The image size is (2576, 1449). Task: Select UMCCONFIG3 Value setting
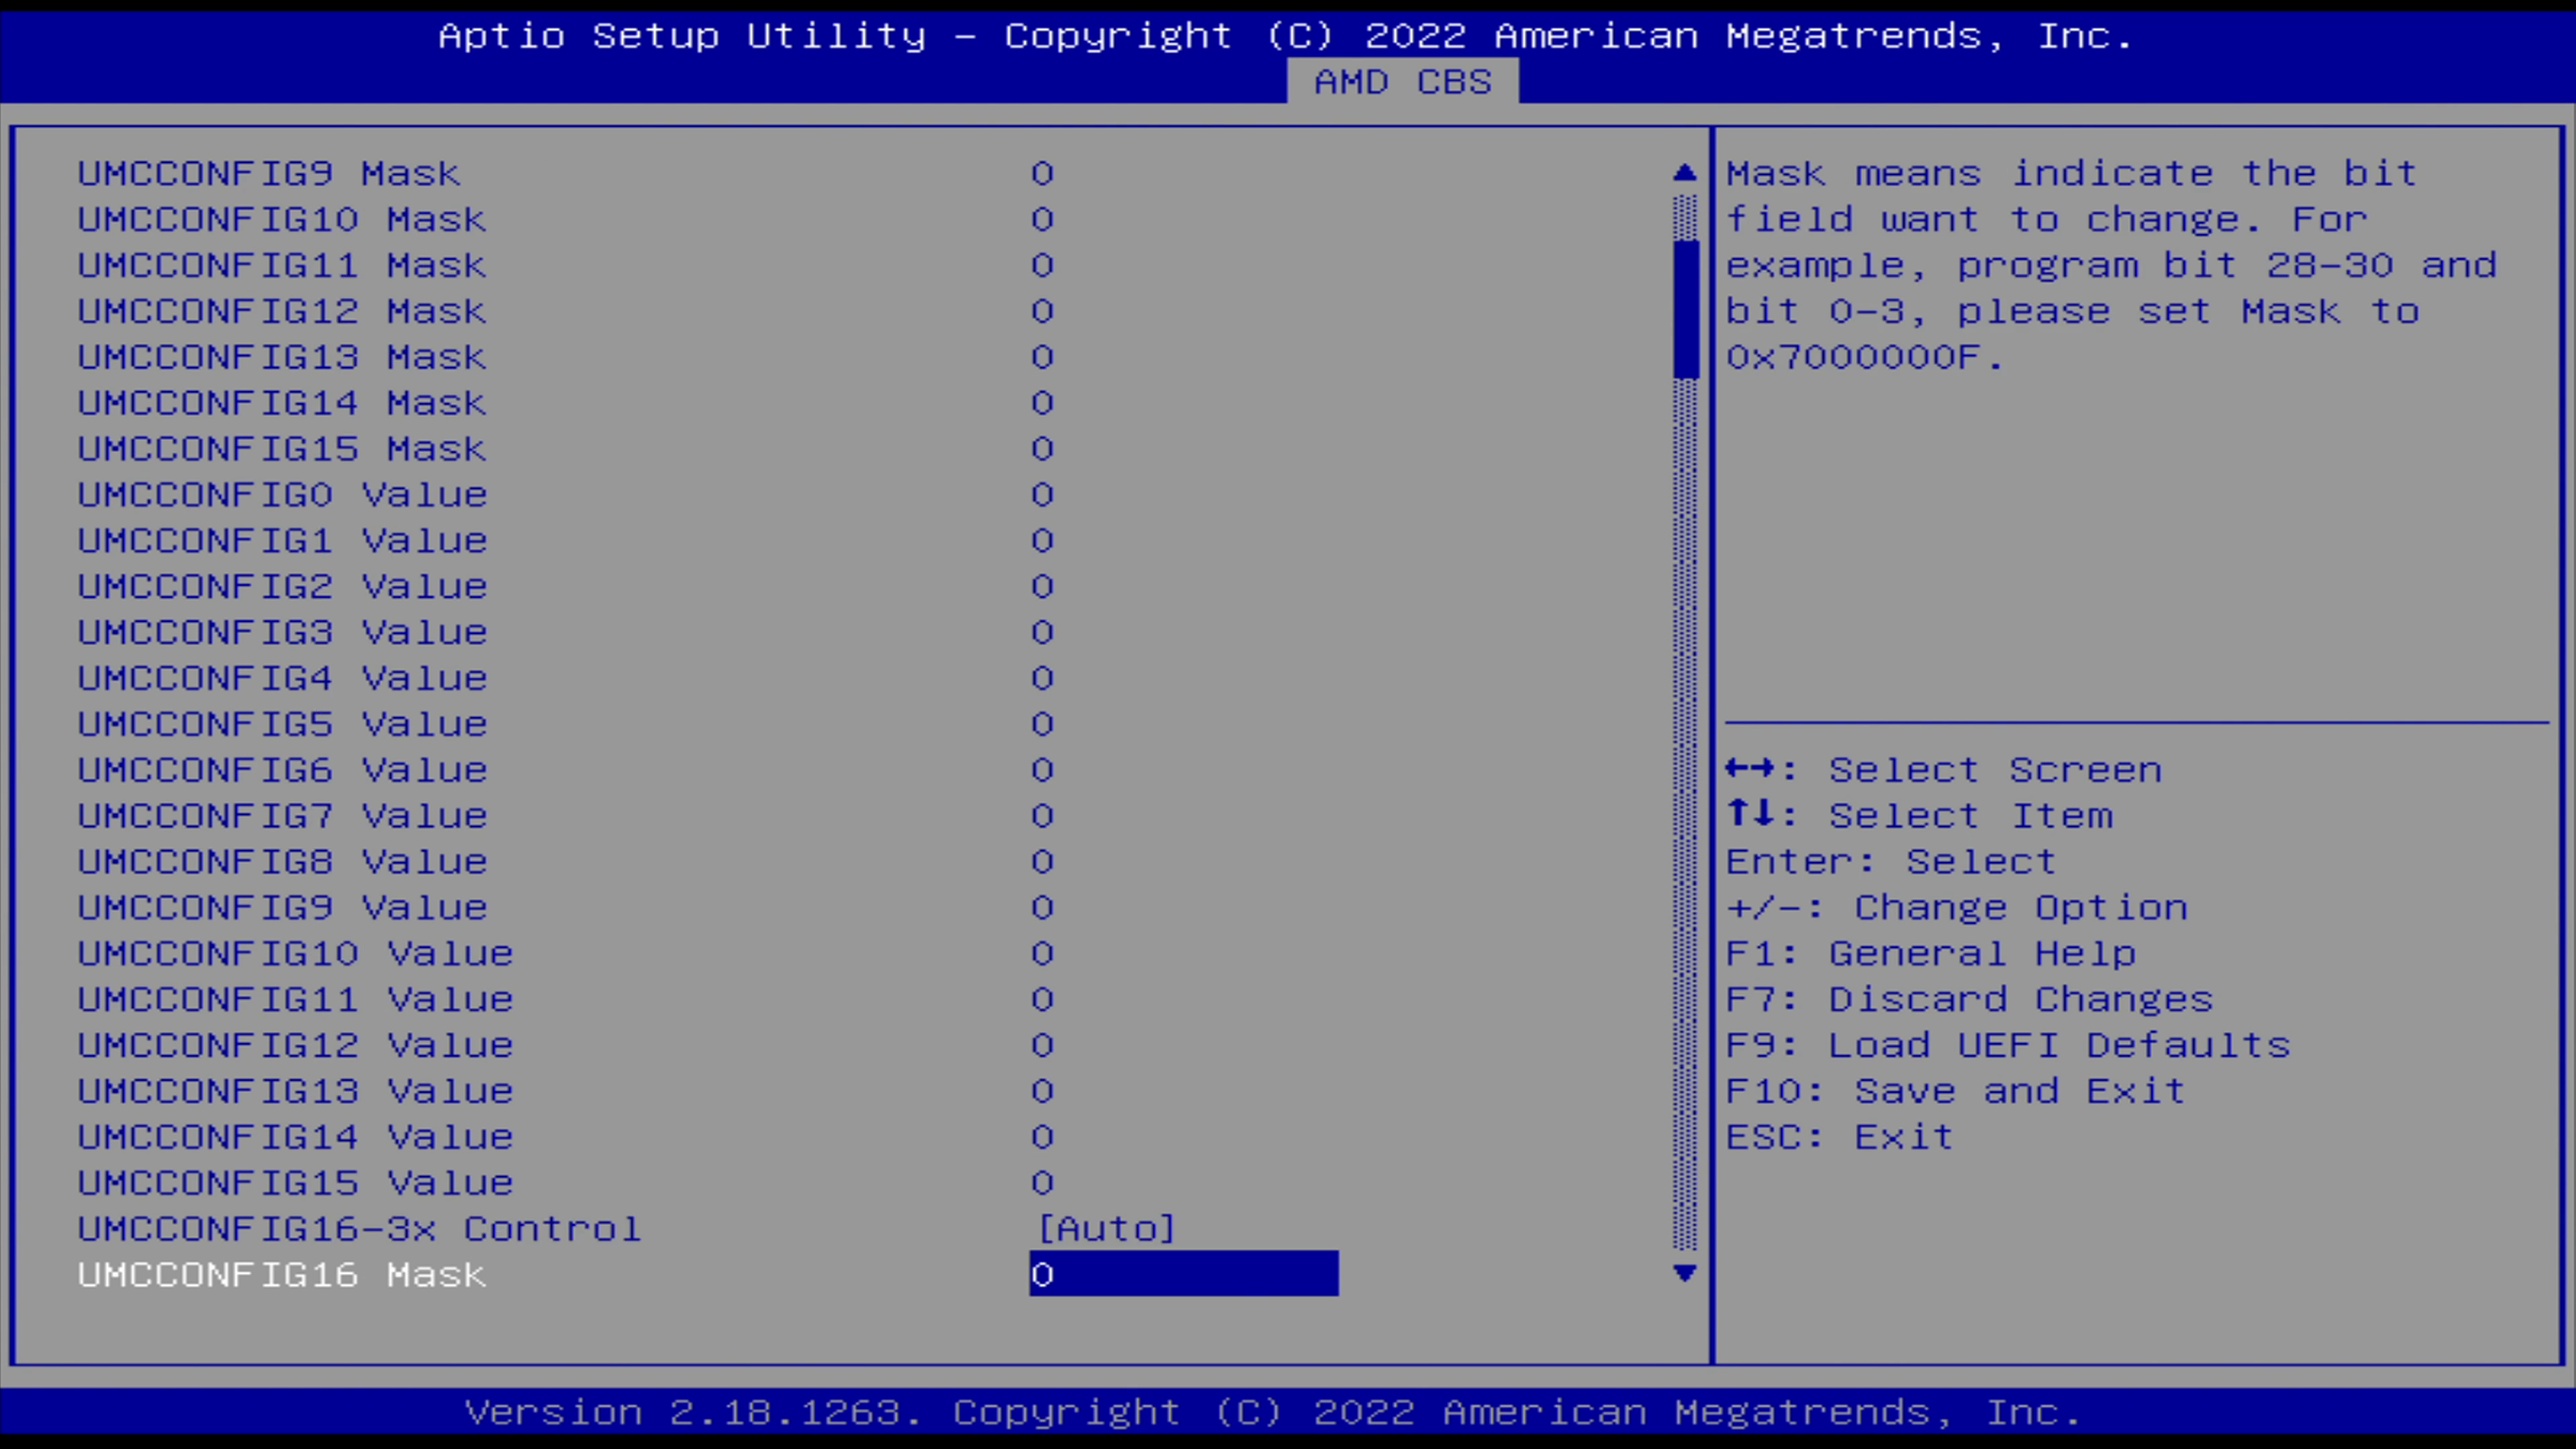(282, 632)
